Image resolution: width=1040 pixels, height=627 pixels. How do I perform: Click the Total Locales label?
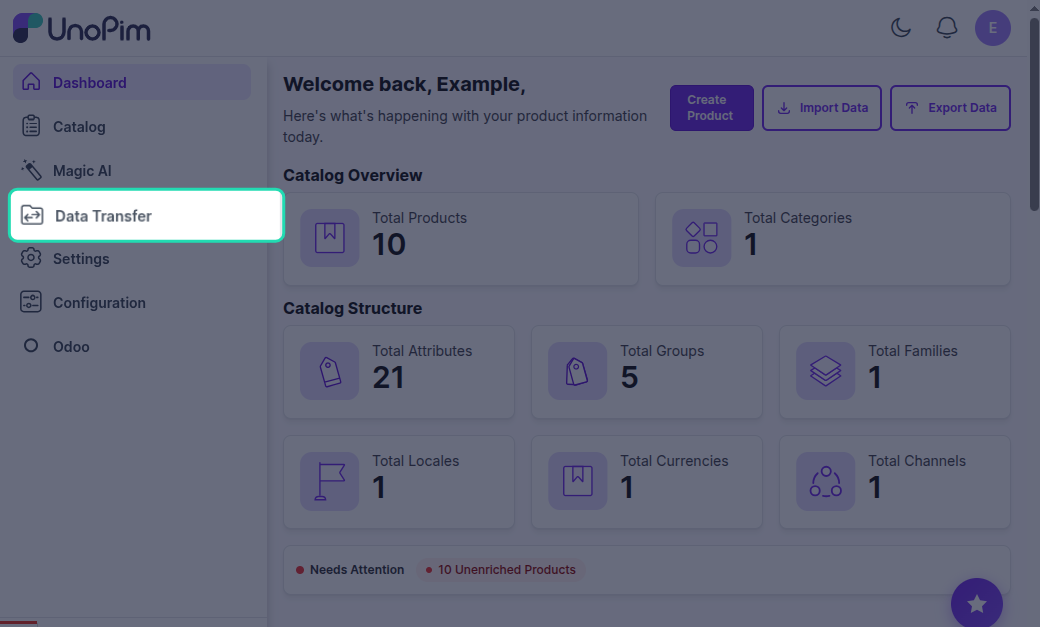click(415, 460)
